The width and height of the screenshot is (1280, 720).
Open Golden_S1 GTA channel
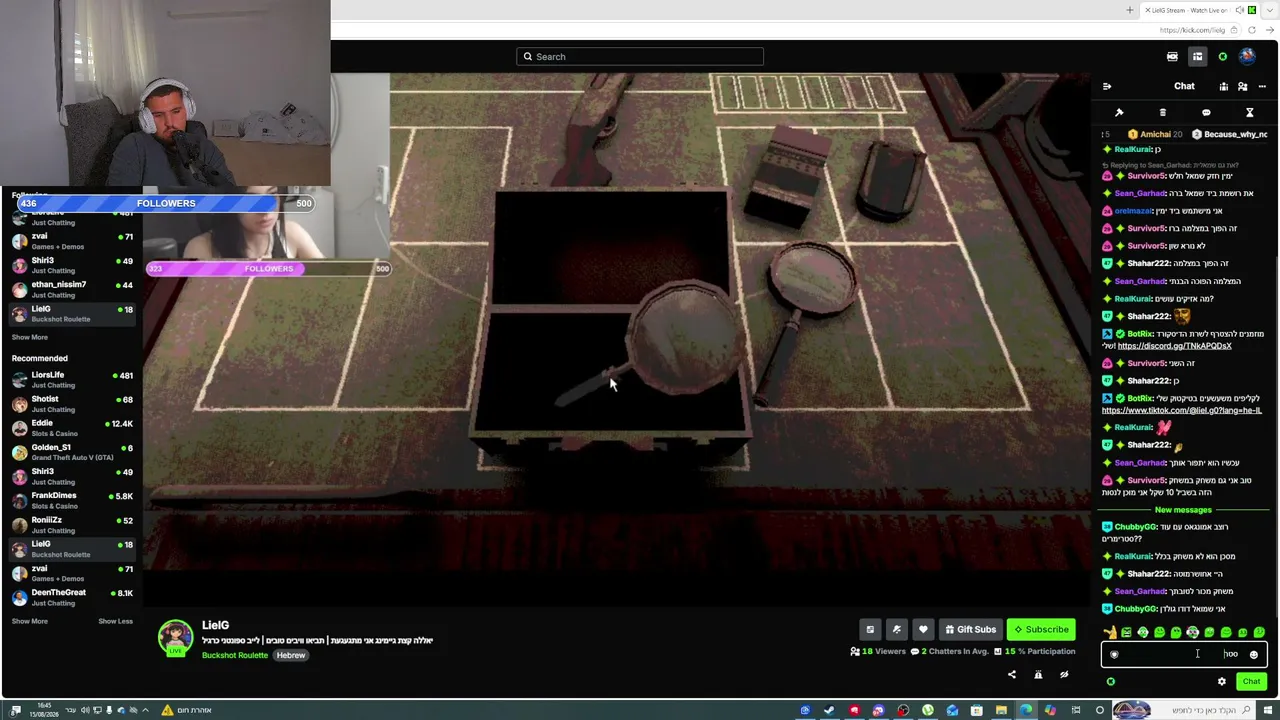72,452
